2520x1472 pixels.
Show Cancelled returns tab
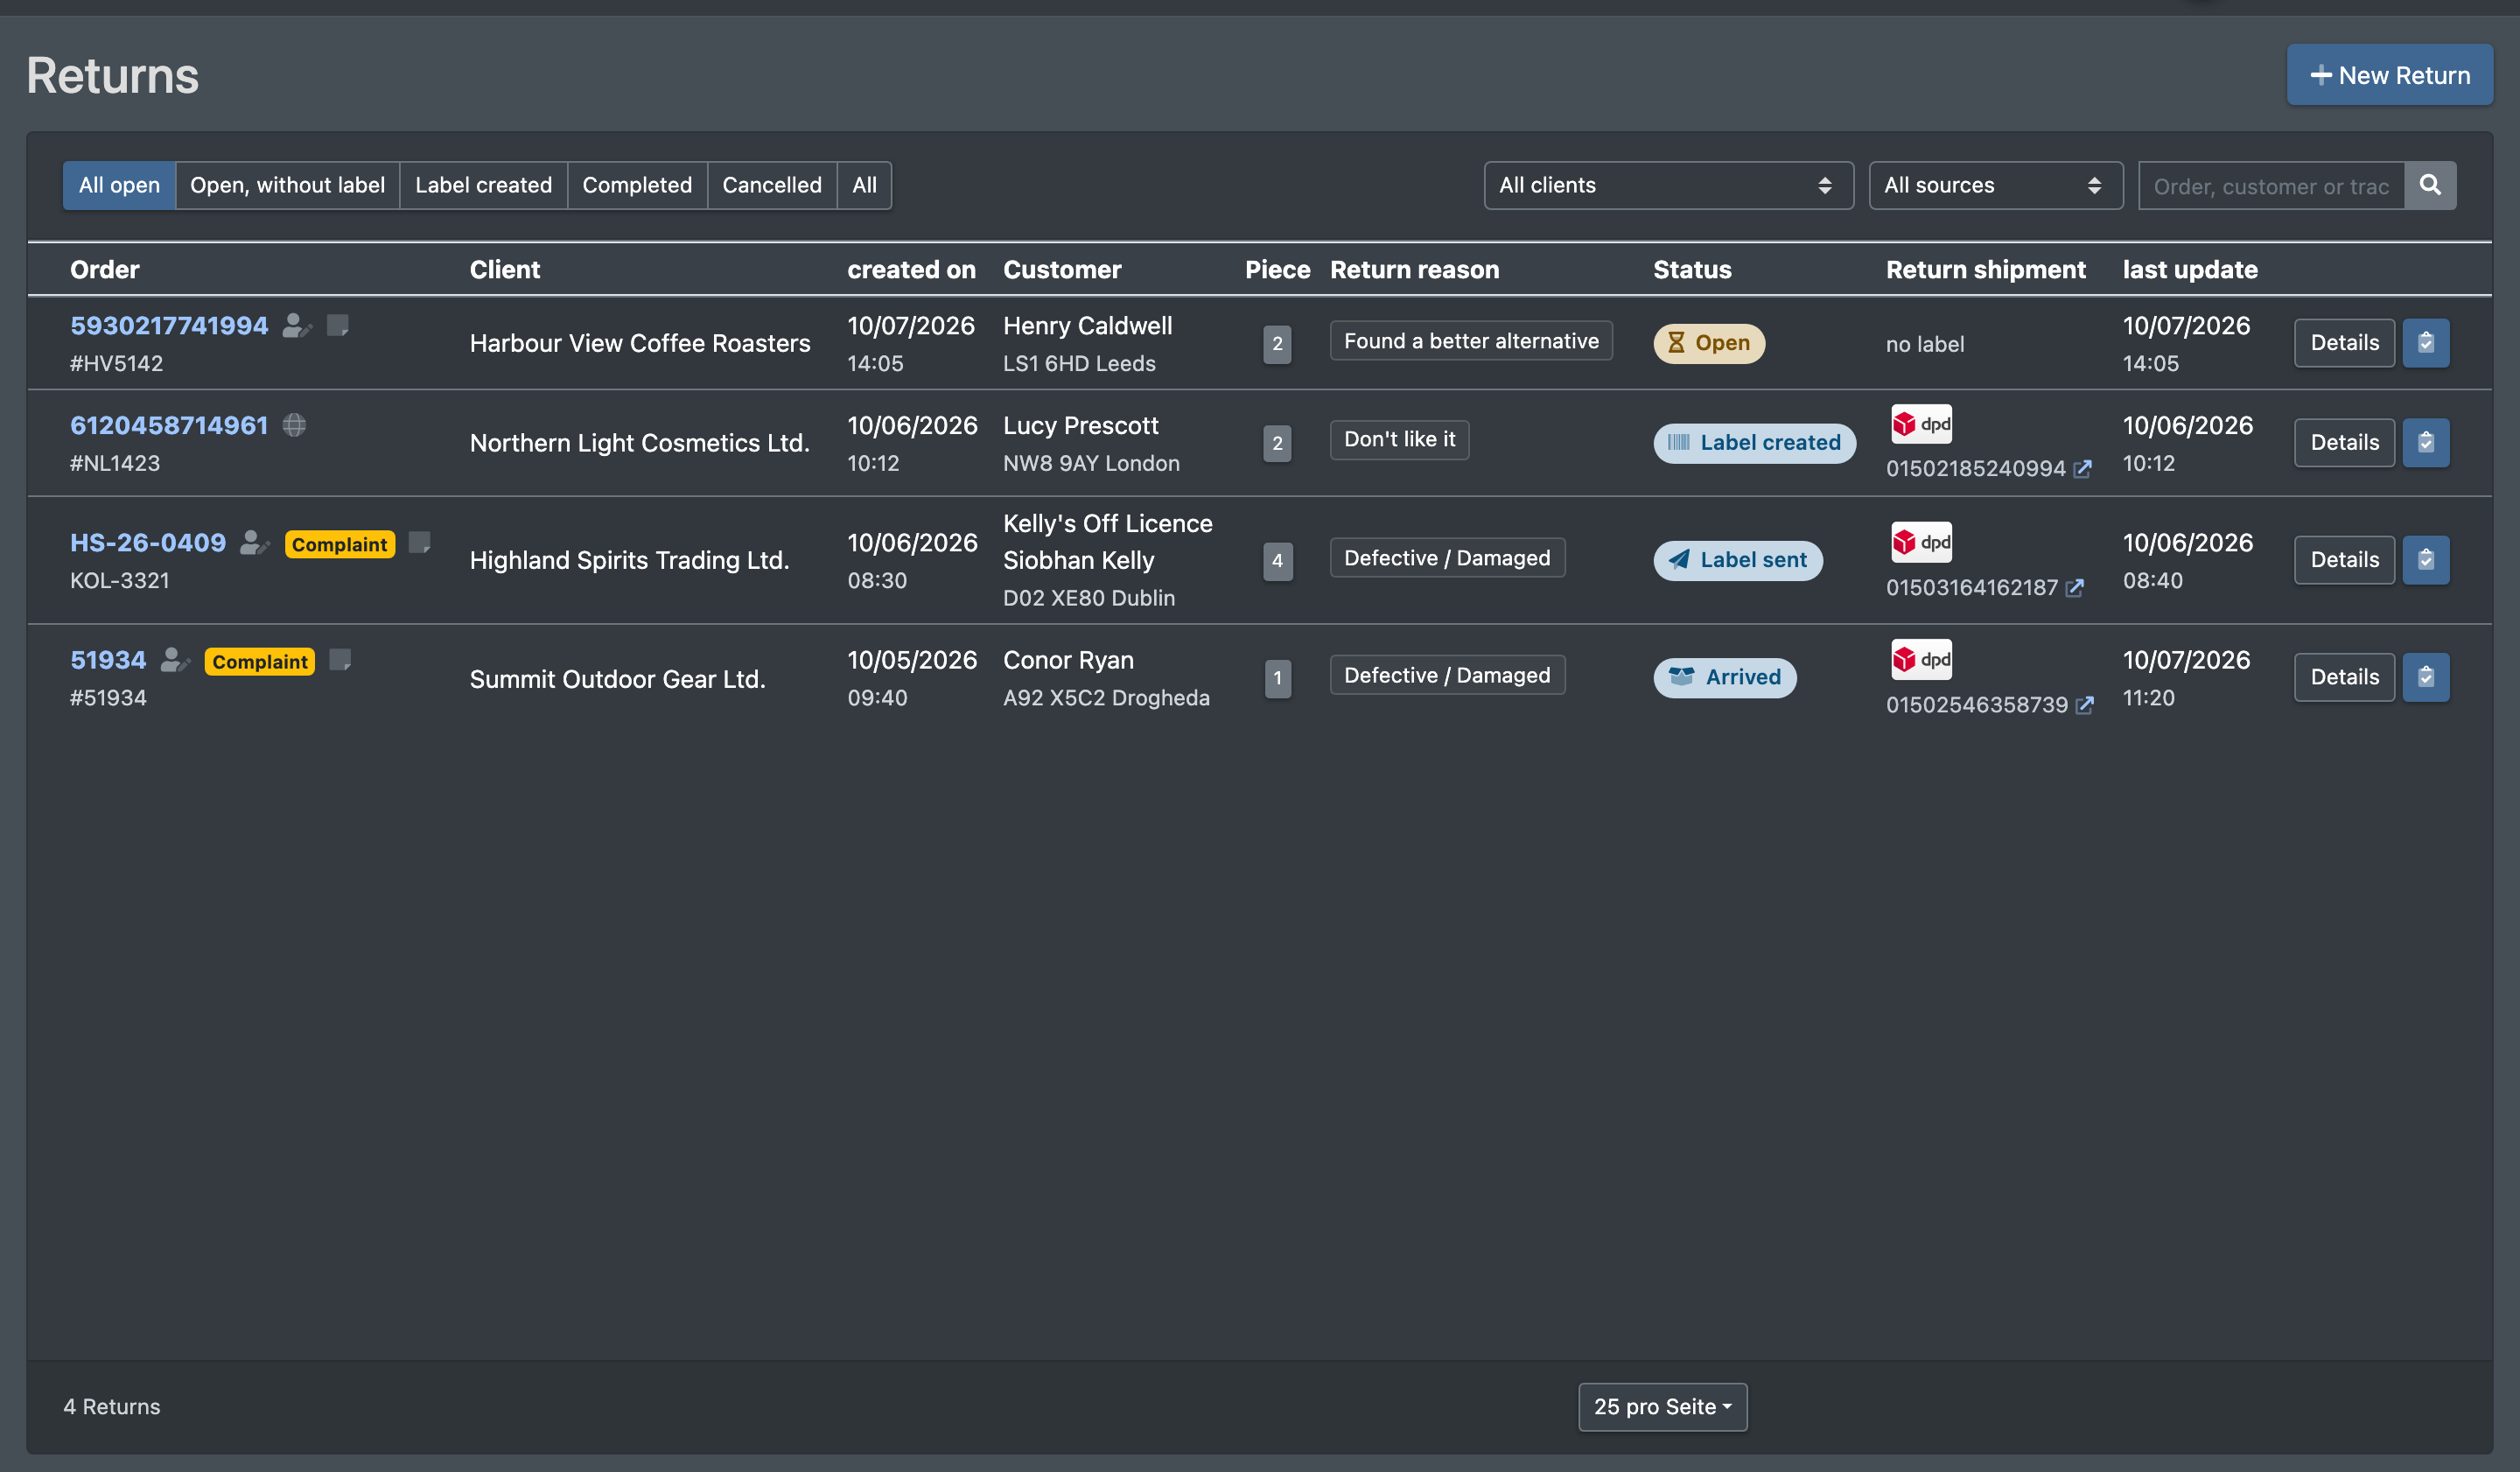[772, 185]
